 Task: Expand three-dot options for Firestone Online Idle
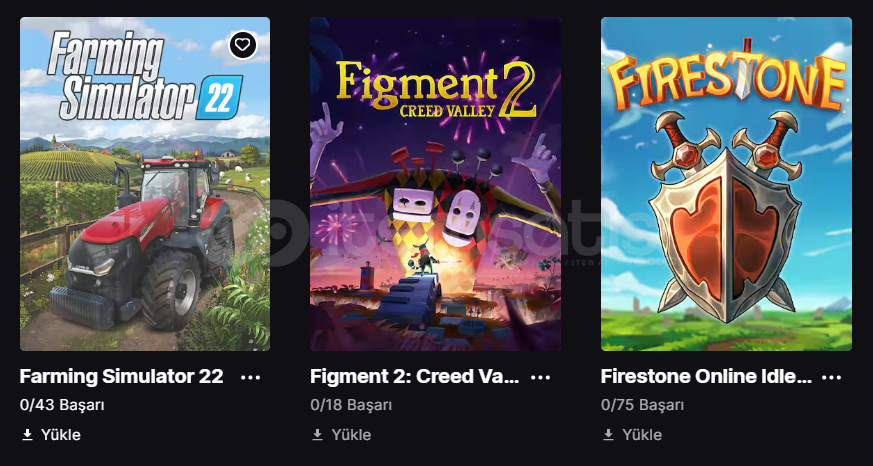pyautogui.click(x=831, y=377)
